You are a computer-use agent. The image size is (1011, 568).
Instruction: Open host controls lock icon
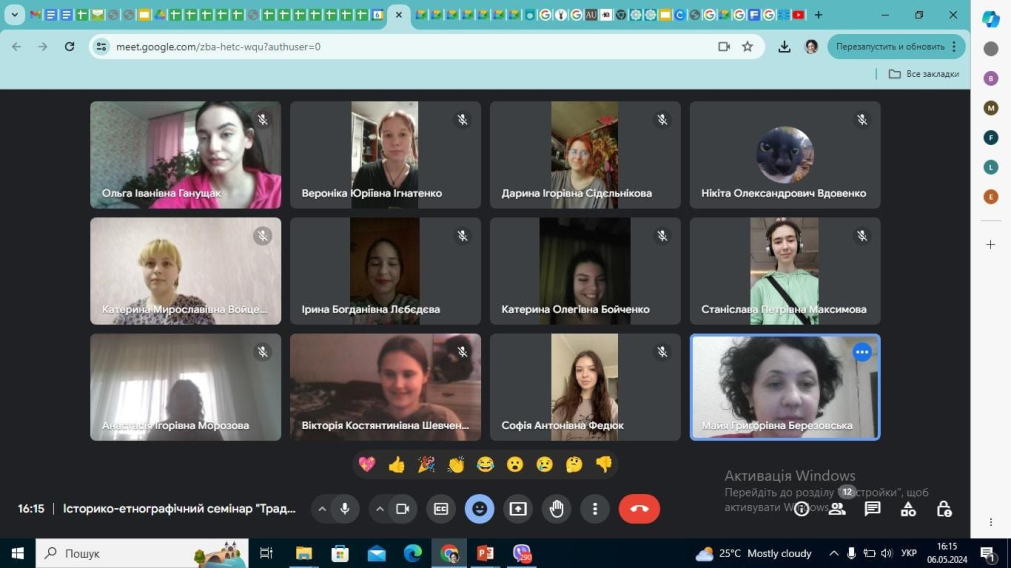pos(944,509)
